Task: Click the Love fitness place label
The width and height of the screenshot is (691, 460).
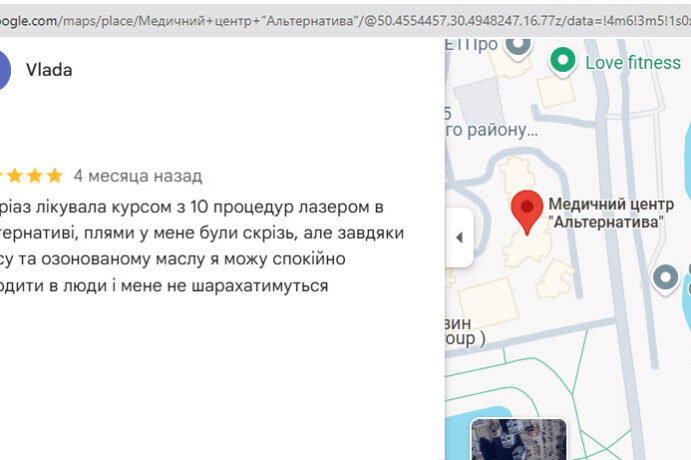Action: pyautogui.click(x=632, y=63)
